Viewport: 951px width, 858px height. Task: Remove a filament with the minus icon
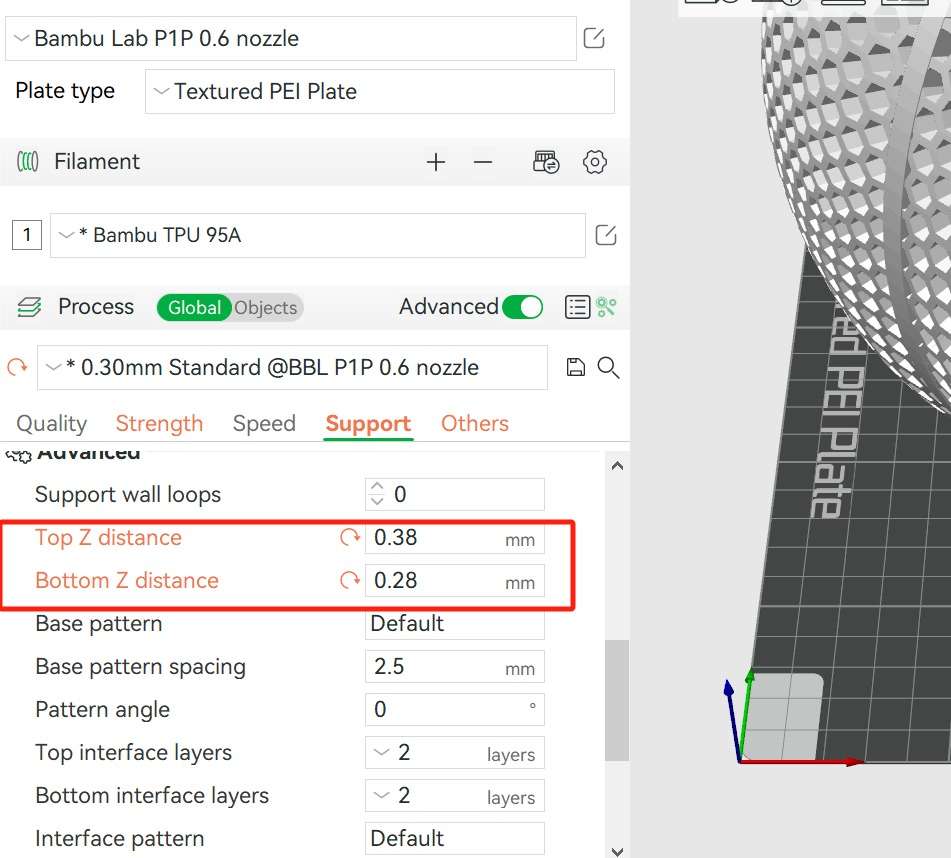pyautogui.click(x=483, y=162)
